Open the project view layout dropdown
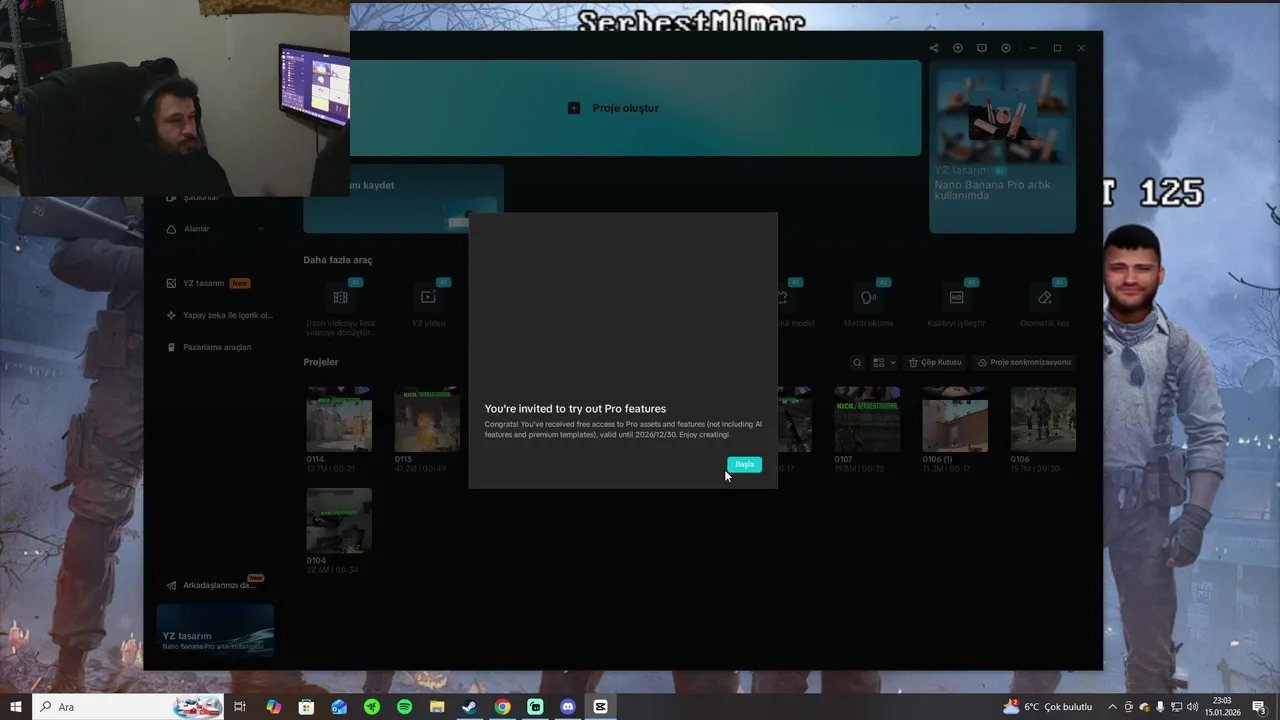Viewport: 1280px width, 720px height. (884, 363)
